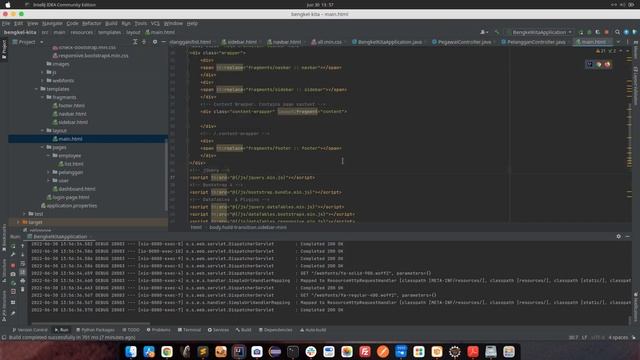
Task: Switch to sidebar.html editor tab
Action: pos(240,42)
